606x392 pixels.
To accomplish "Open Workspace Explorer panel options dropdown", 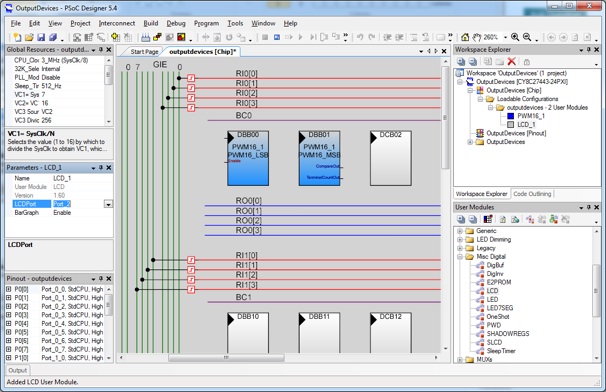I will tap(581, 50).
